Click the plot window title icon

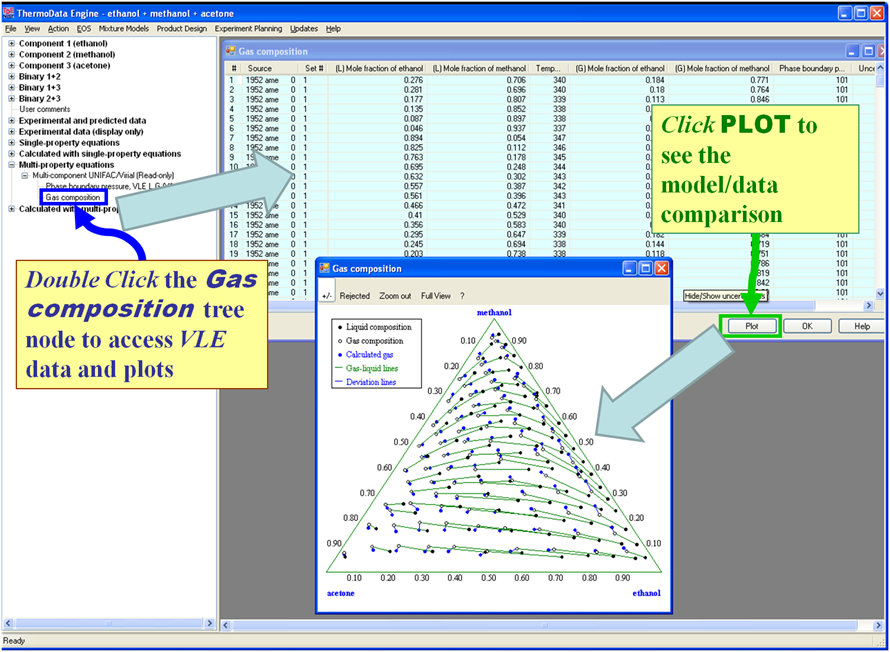point(325,268)
